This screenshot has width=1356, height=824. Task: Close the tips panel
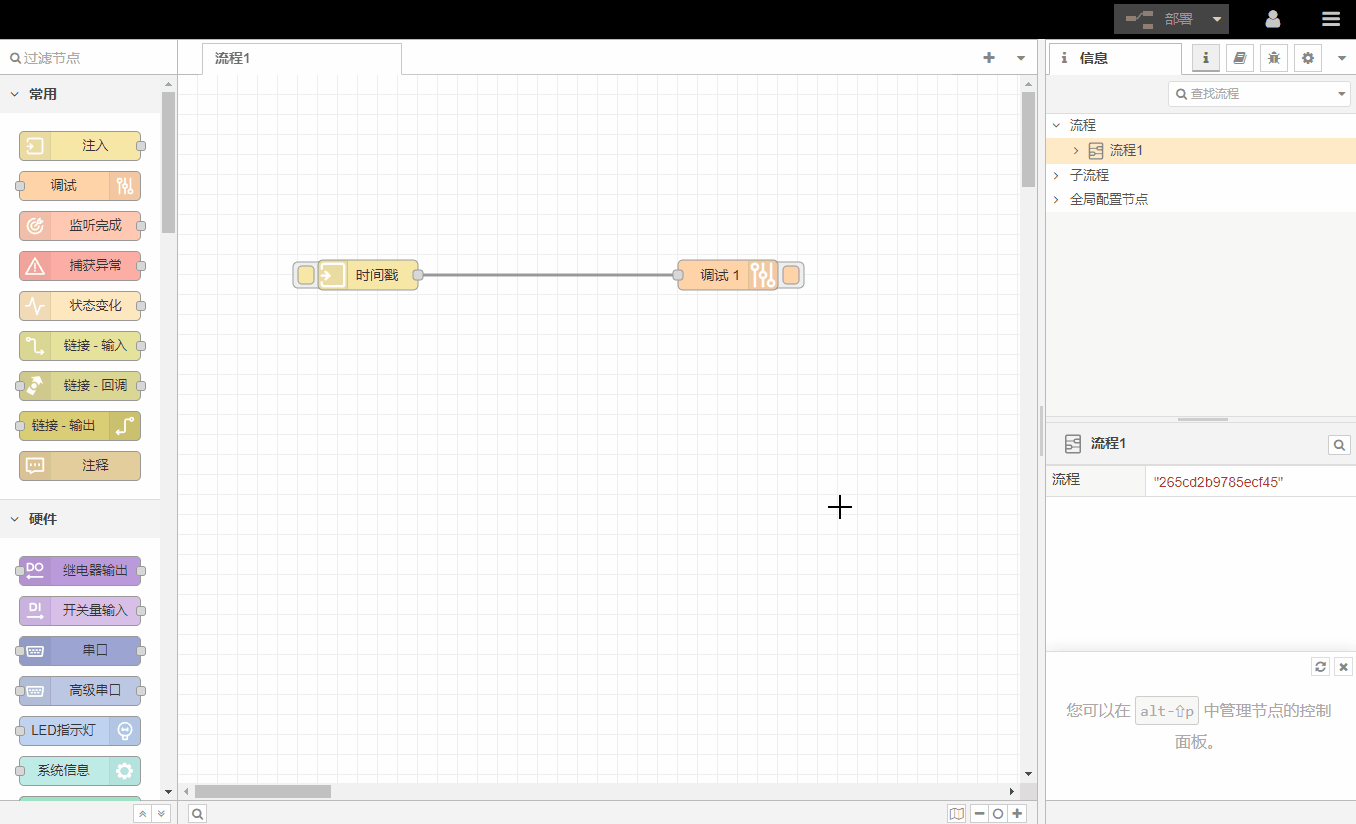(1344, 667)
